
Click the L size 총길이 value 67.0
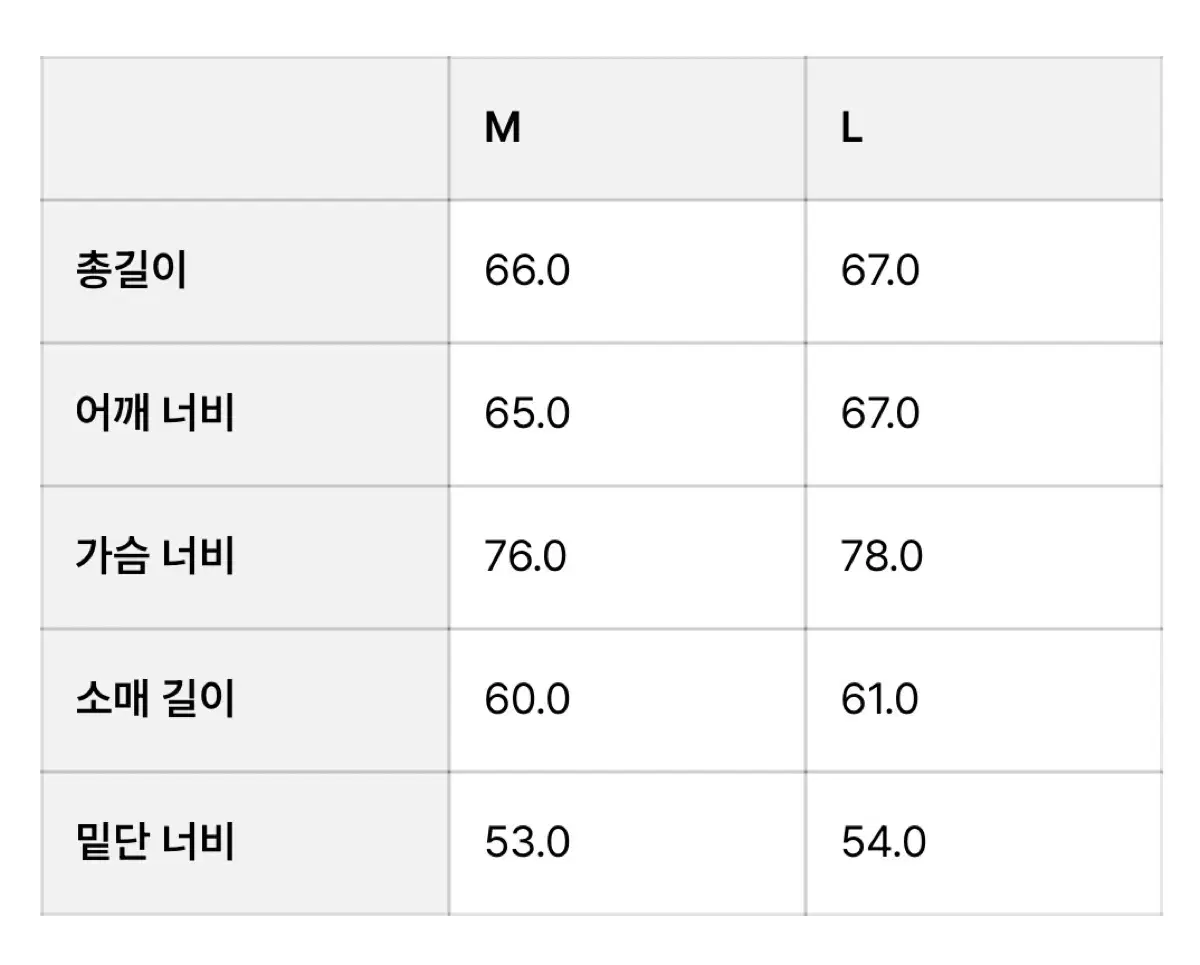point(880,272)
